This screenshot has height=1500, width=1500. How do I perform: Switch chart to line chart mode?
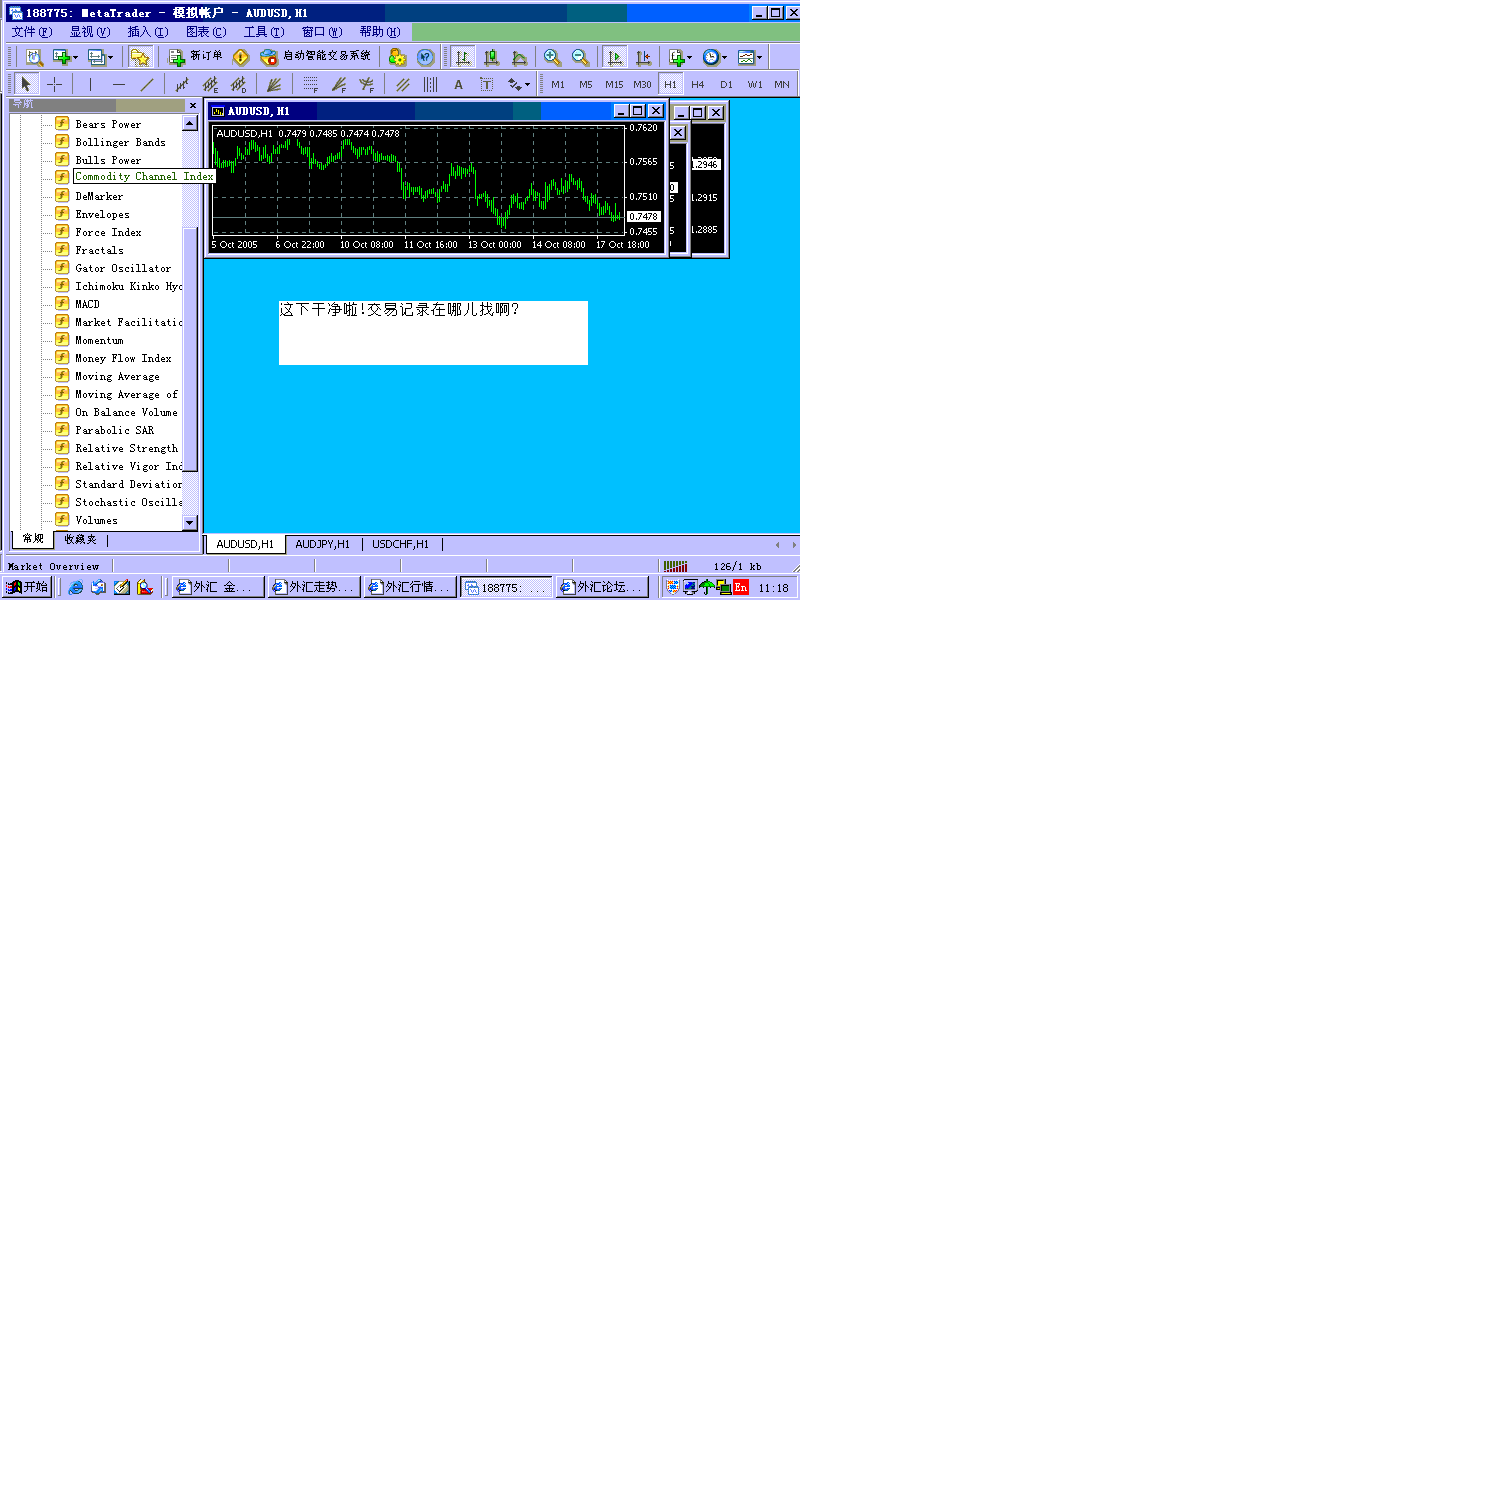[x=519, y=57]
